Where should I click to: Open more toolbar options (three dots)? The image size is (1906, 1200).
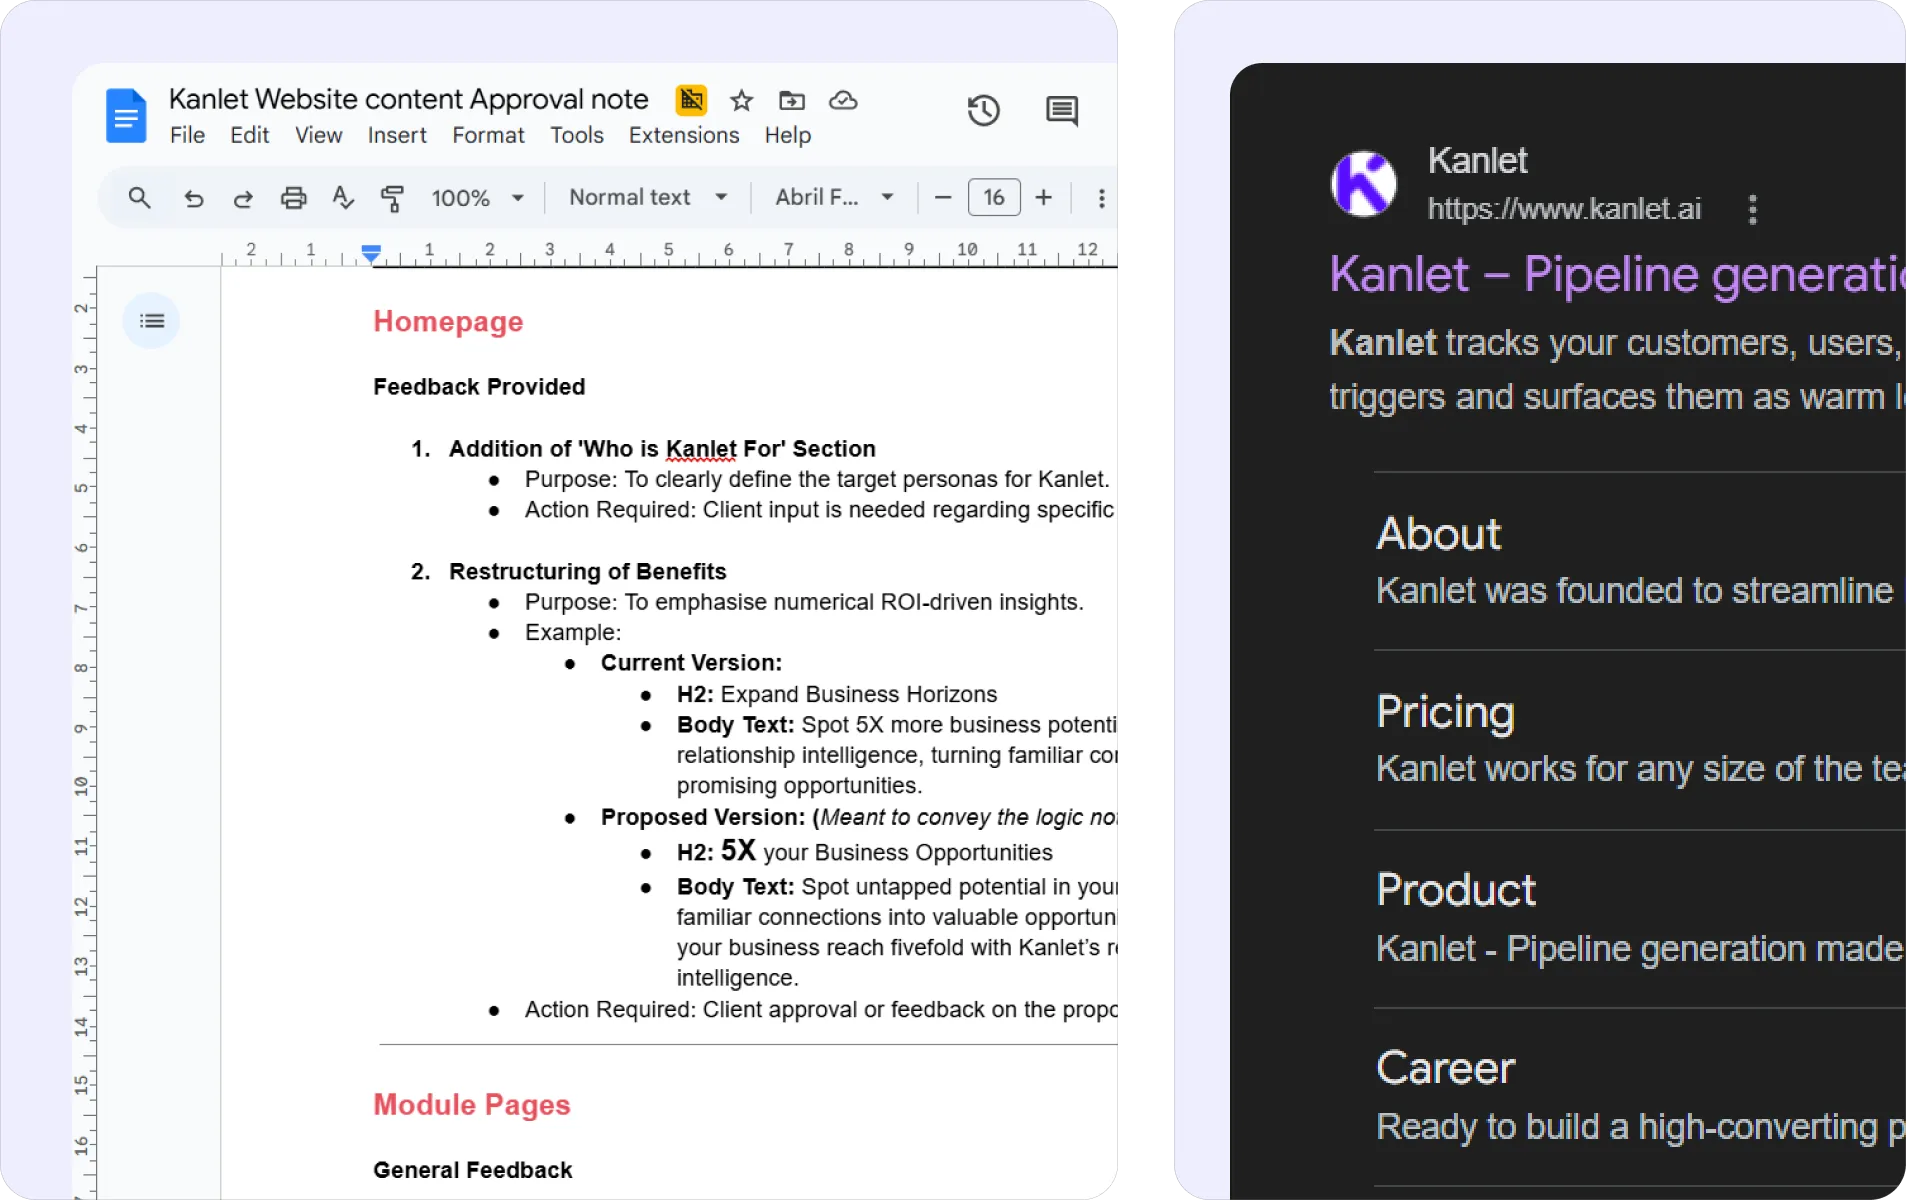click(1101, 198)
